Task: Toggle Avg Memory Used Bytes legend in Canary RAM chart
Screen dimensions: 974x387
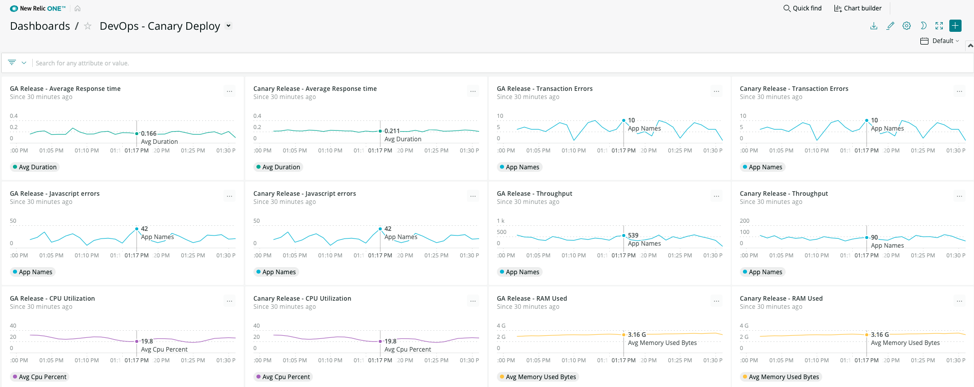Action: pyautogui.click(x=781, y=376)
